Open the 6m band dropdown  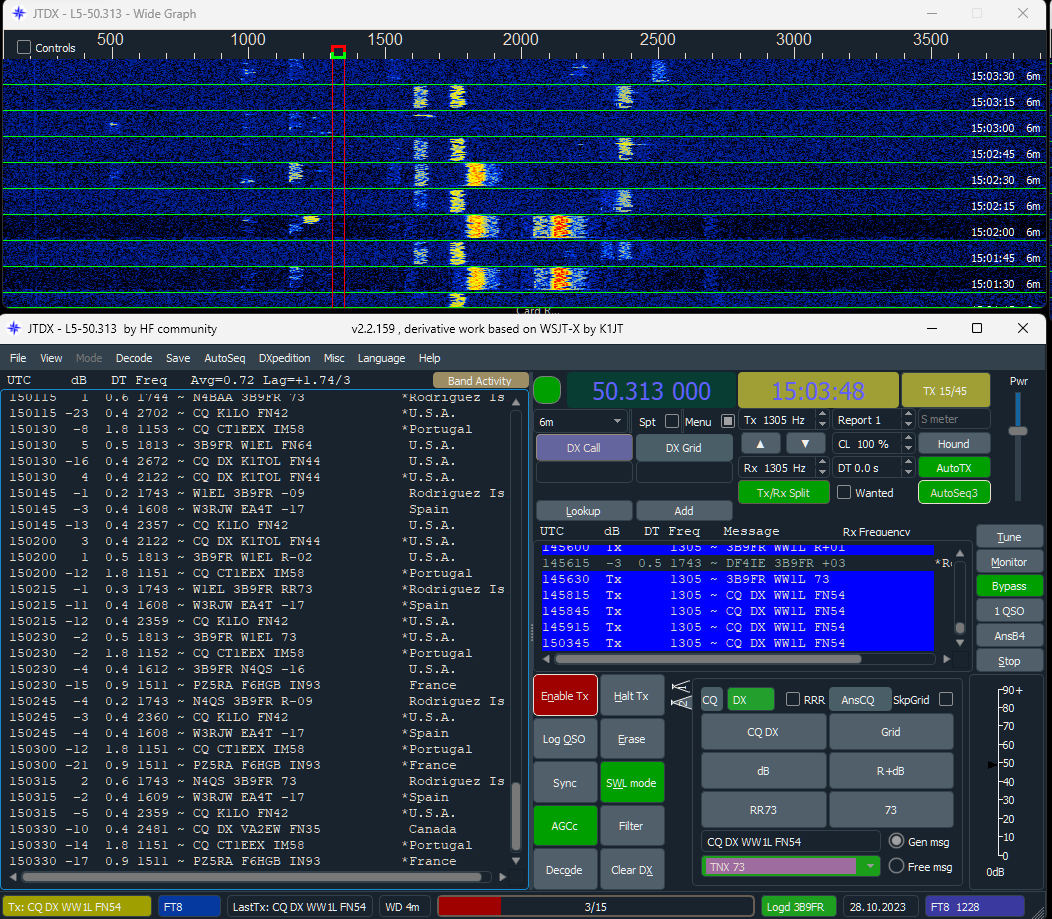point(581,421)
